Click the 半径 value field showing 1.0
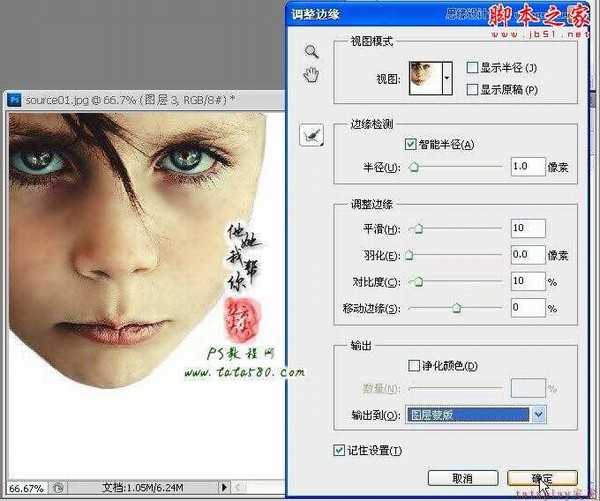Viewport: 600px width, 501px height. click(x=528, y=166)
